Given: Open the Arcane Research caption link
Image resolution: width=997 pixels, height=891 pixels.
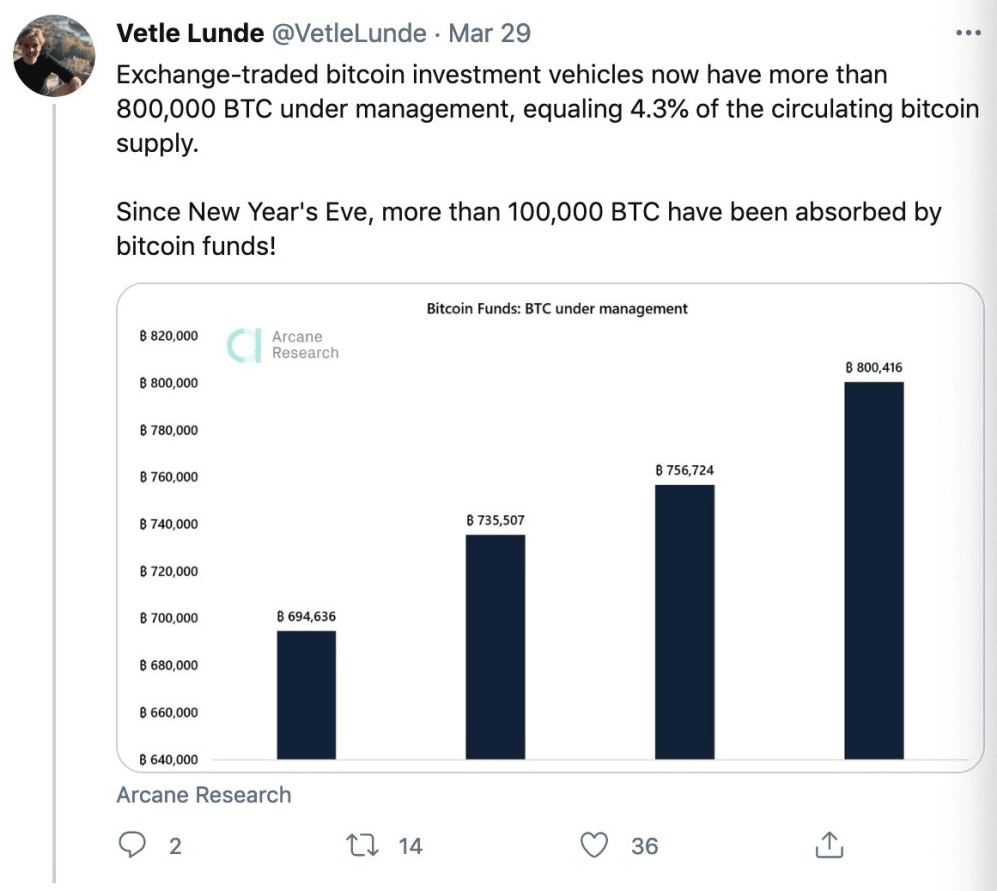Looking at the screenshot, I should point(203,795).
